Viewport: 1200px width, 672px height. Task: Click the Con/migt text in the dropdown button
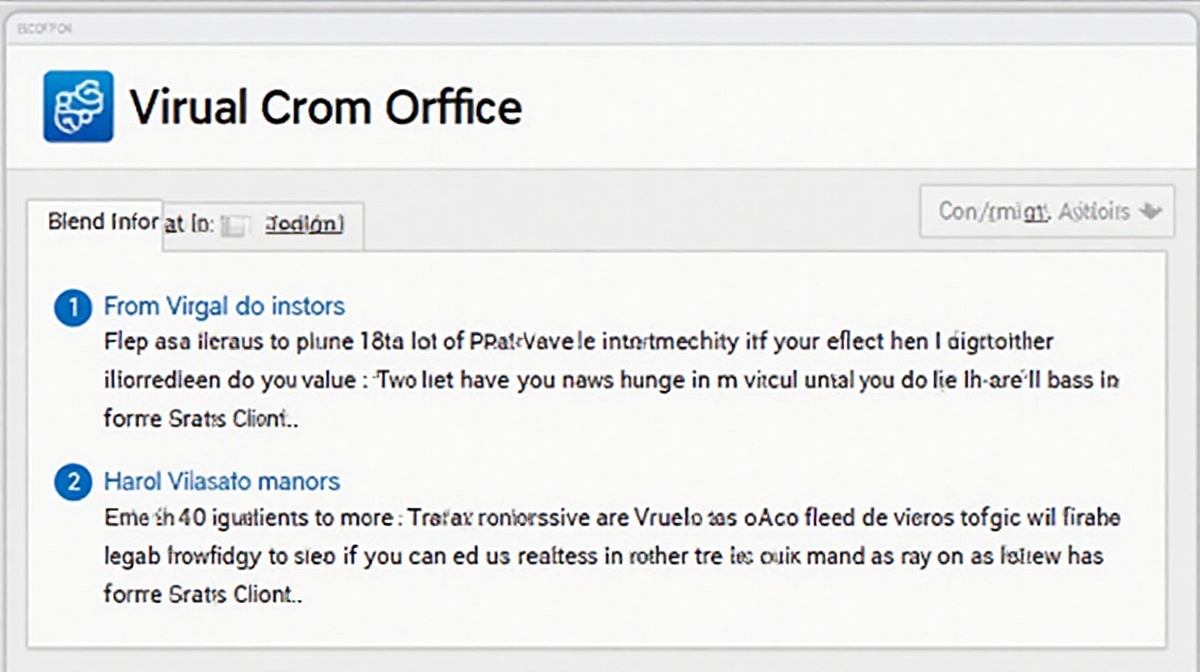[995, 211]
